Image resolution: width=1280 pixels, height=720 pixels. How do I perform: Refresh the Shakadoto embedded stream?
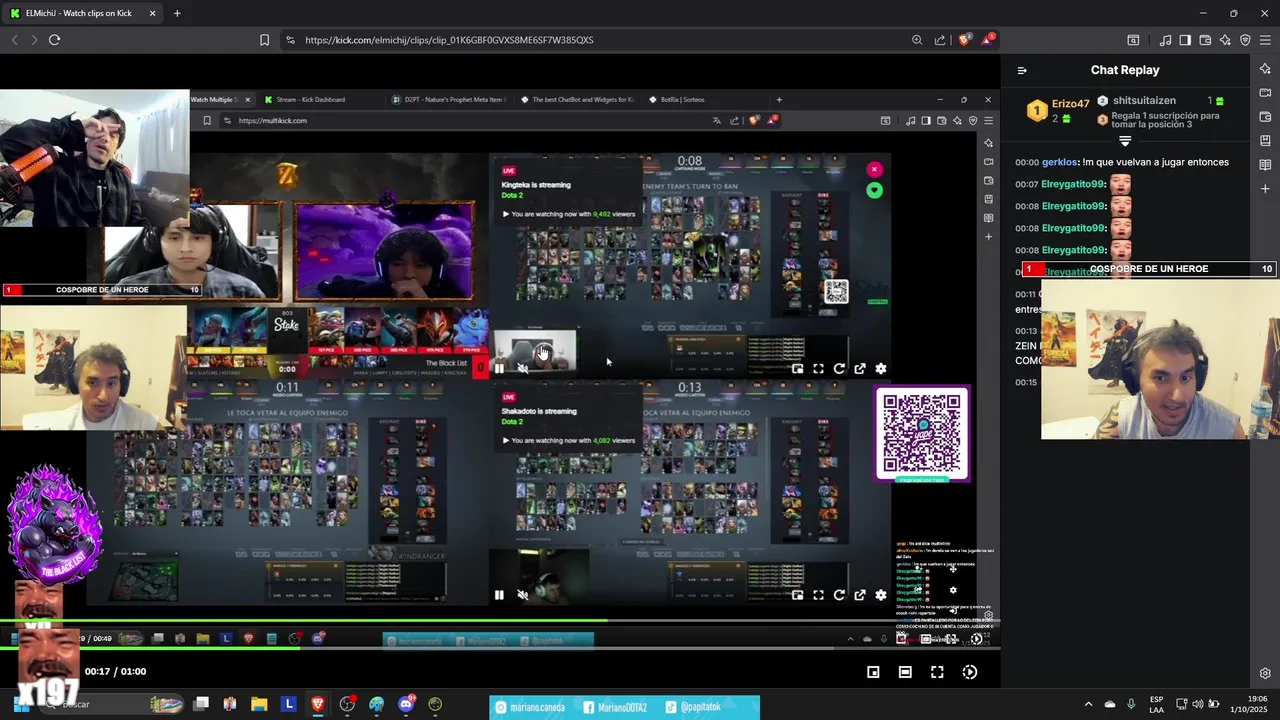839,595
